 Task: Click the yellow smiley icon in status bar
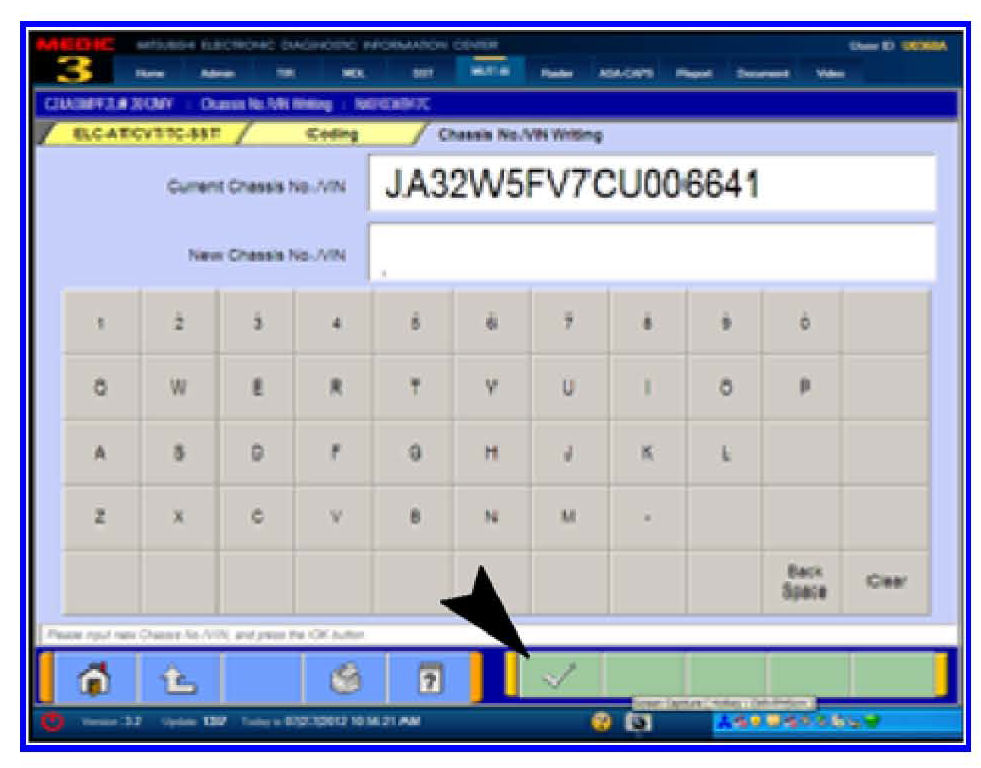coord(603,725)
